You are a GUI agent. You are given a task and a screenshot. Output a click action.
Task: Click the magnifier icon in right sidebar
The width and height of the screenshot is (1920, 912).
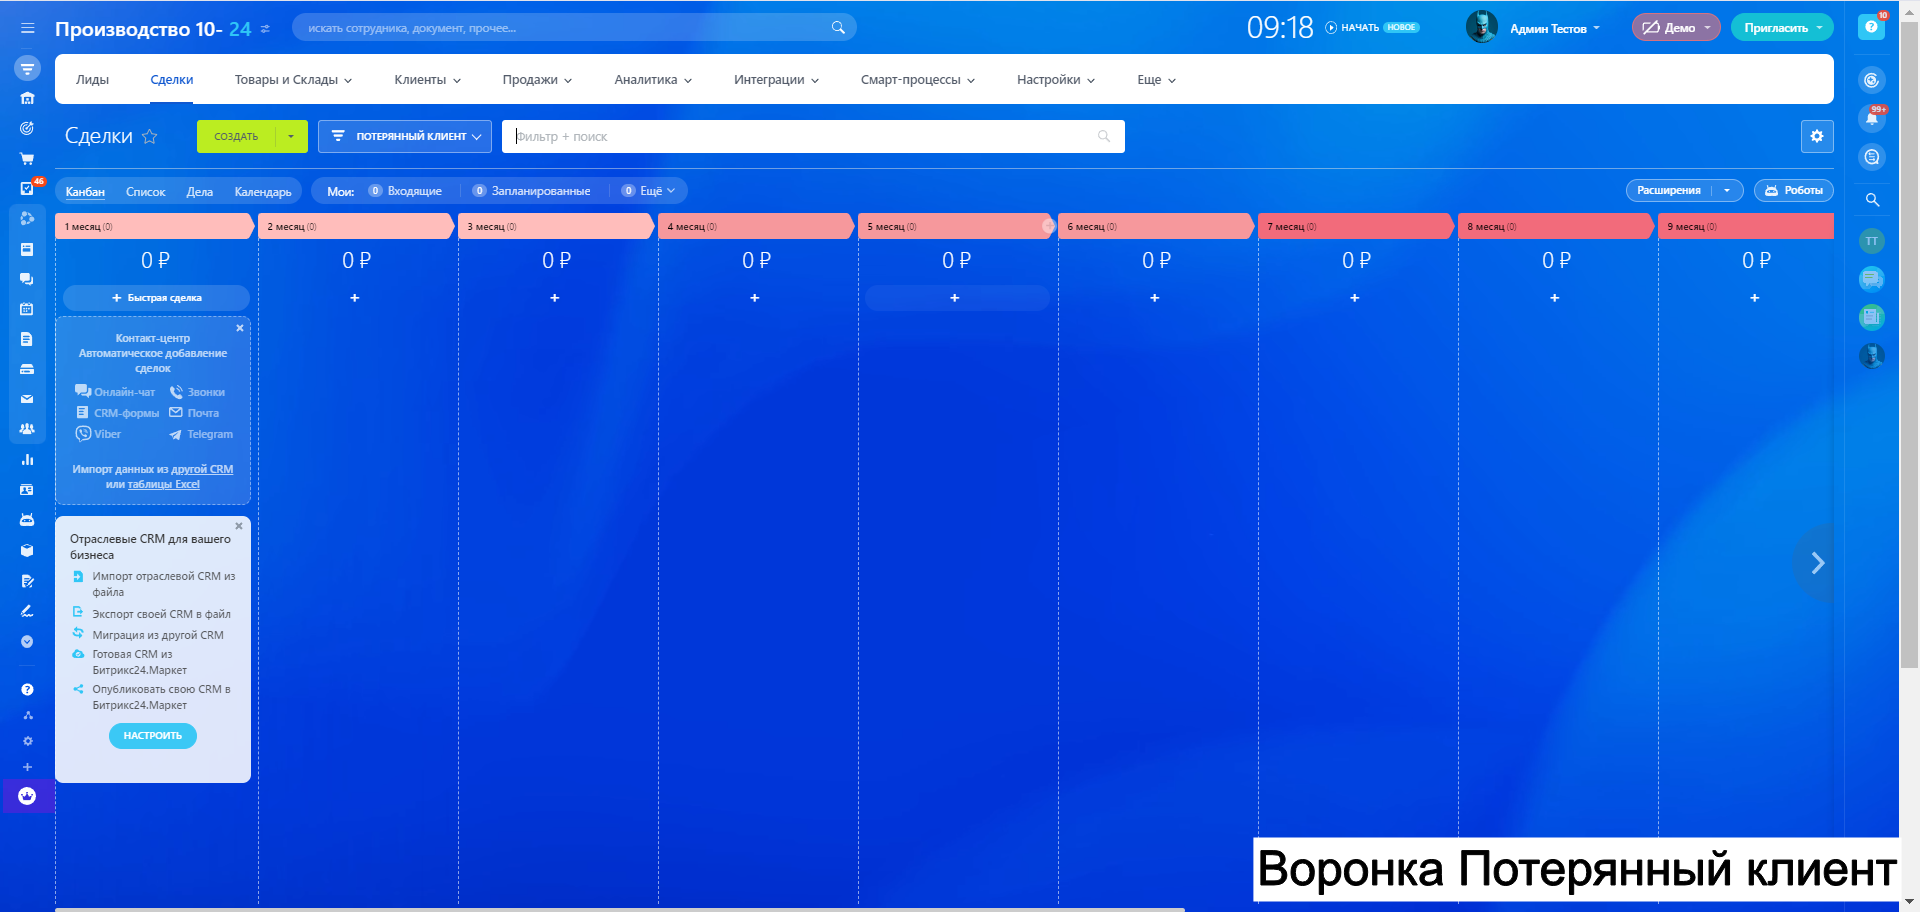coord(1872,200)
